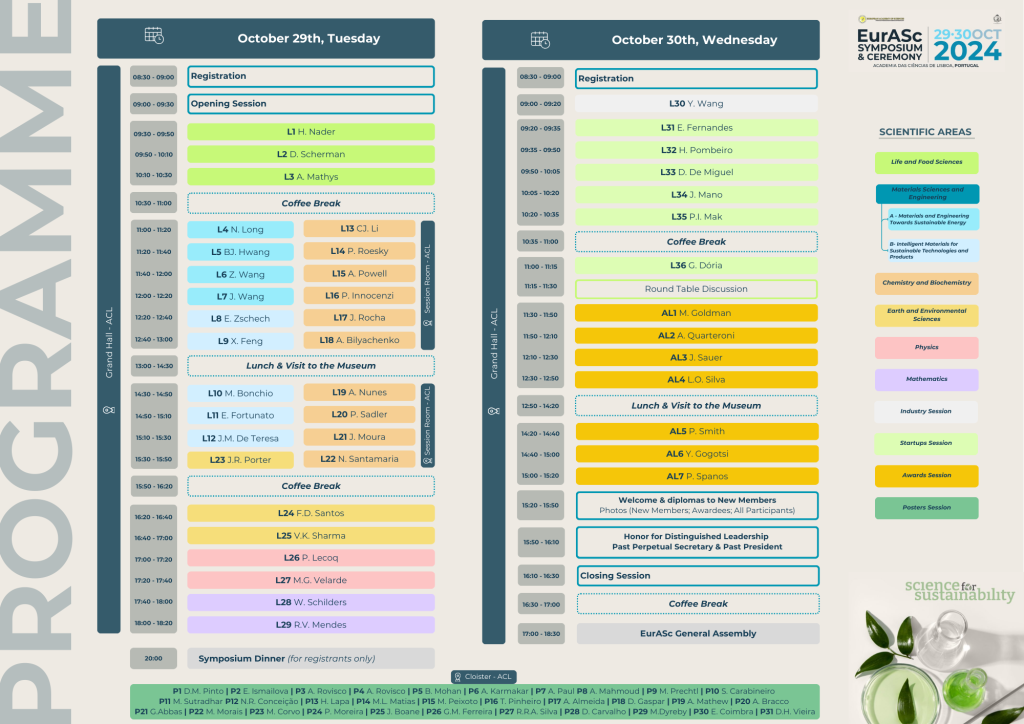This screenshot has width=1024, height=724.
Task: Select lecture L18 A. Bilyachenko
Action: click(359, 339)
